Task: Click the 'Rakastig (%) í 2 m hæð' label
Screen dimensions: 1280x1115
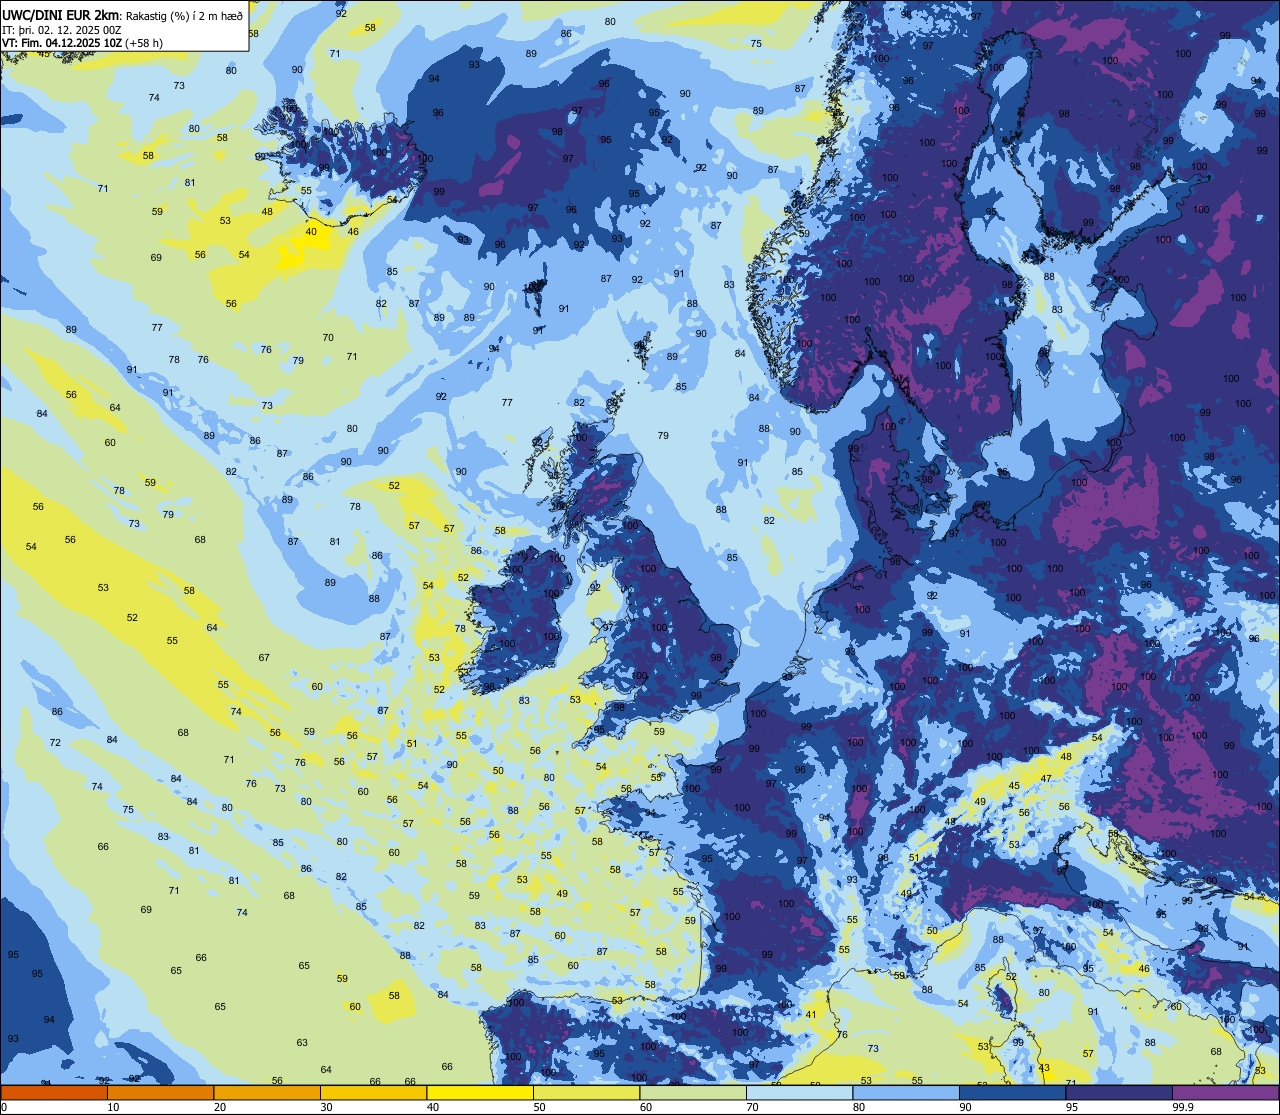Action: coord(184,15)
